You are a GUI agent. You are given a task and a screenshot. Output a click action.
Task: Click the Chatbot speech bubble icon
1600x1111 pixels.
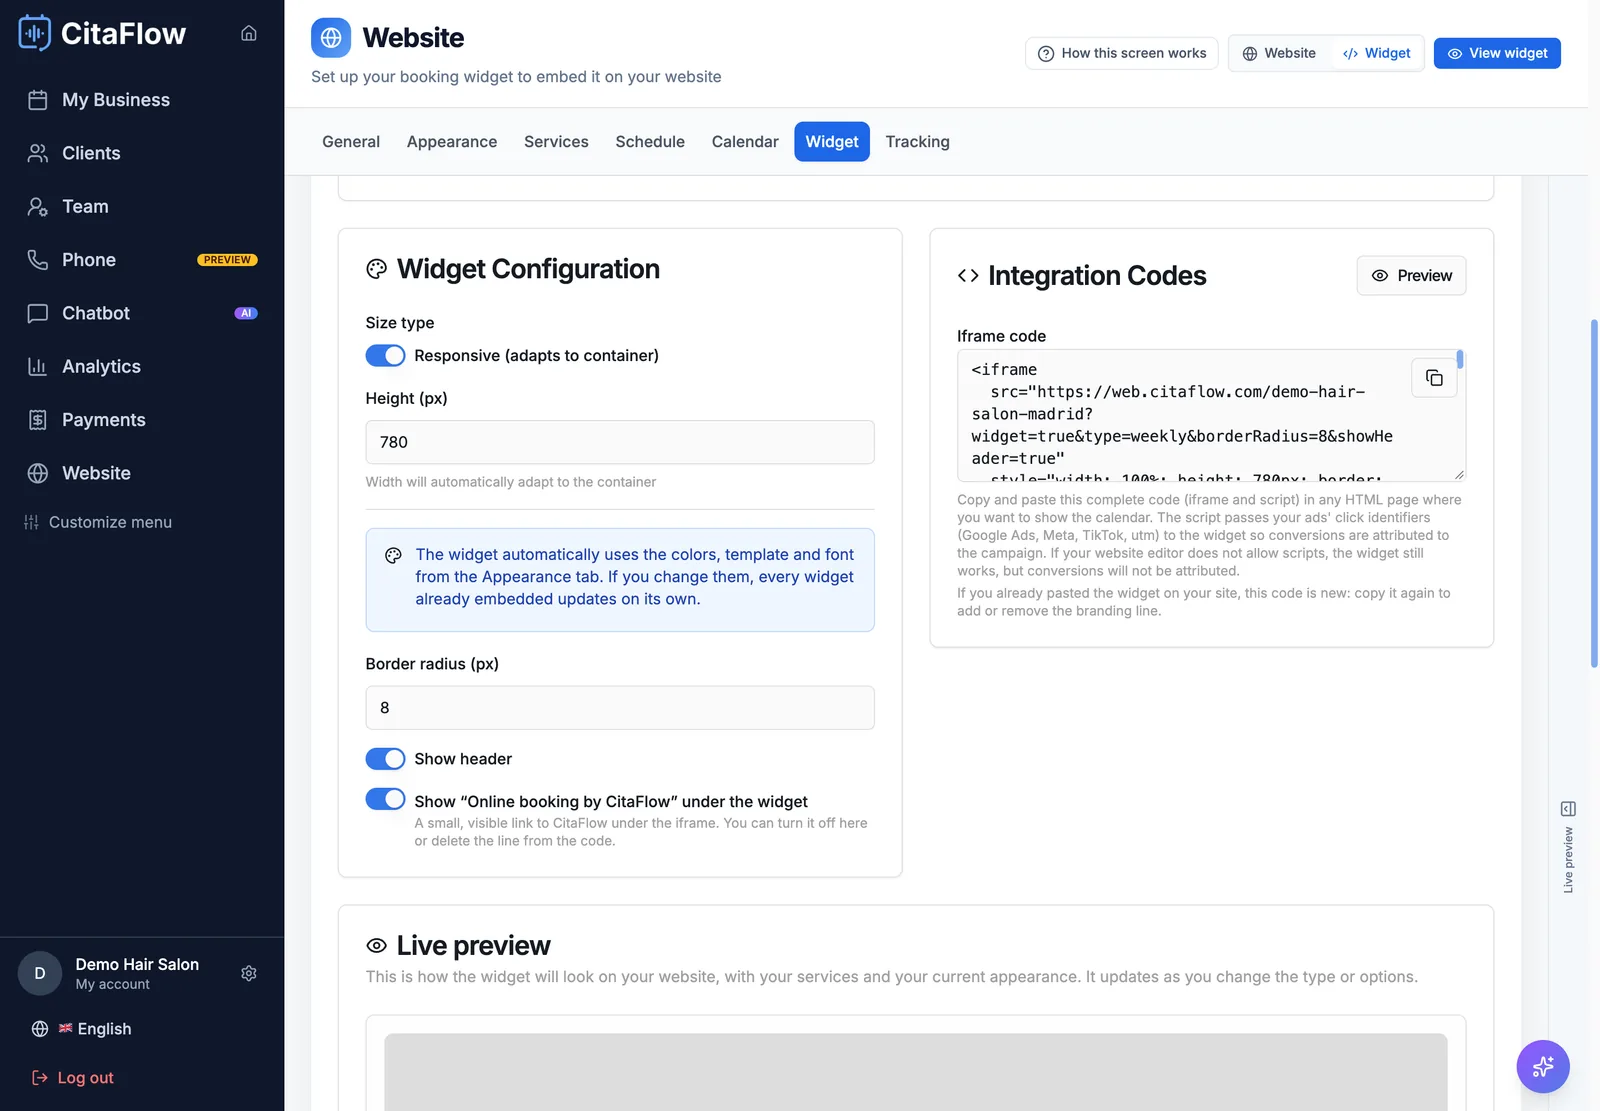38,313
